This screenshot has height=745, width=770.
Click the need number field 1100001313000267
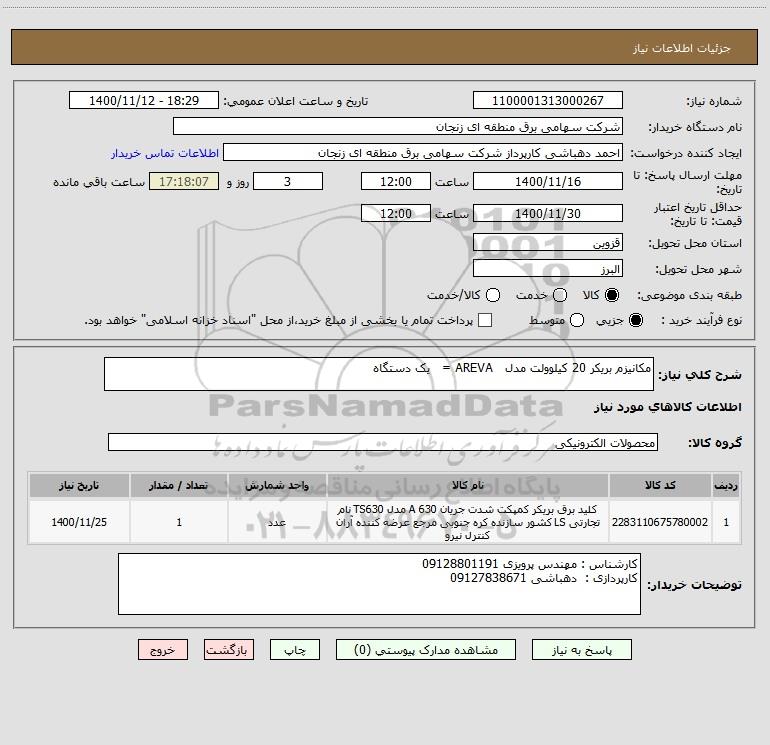click(x=548, y=100)
